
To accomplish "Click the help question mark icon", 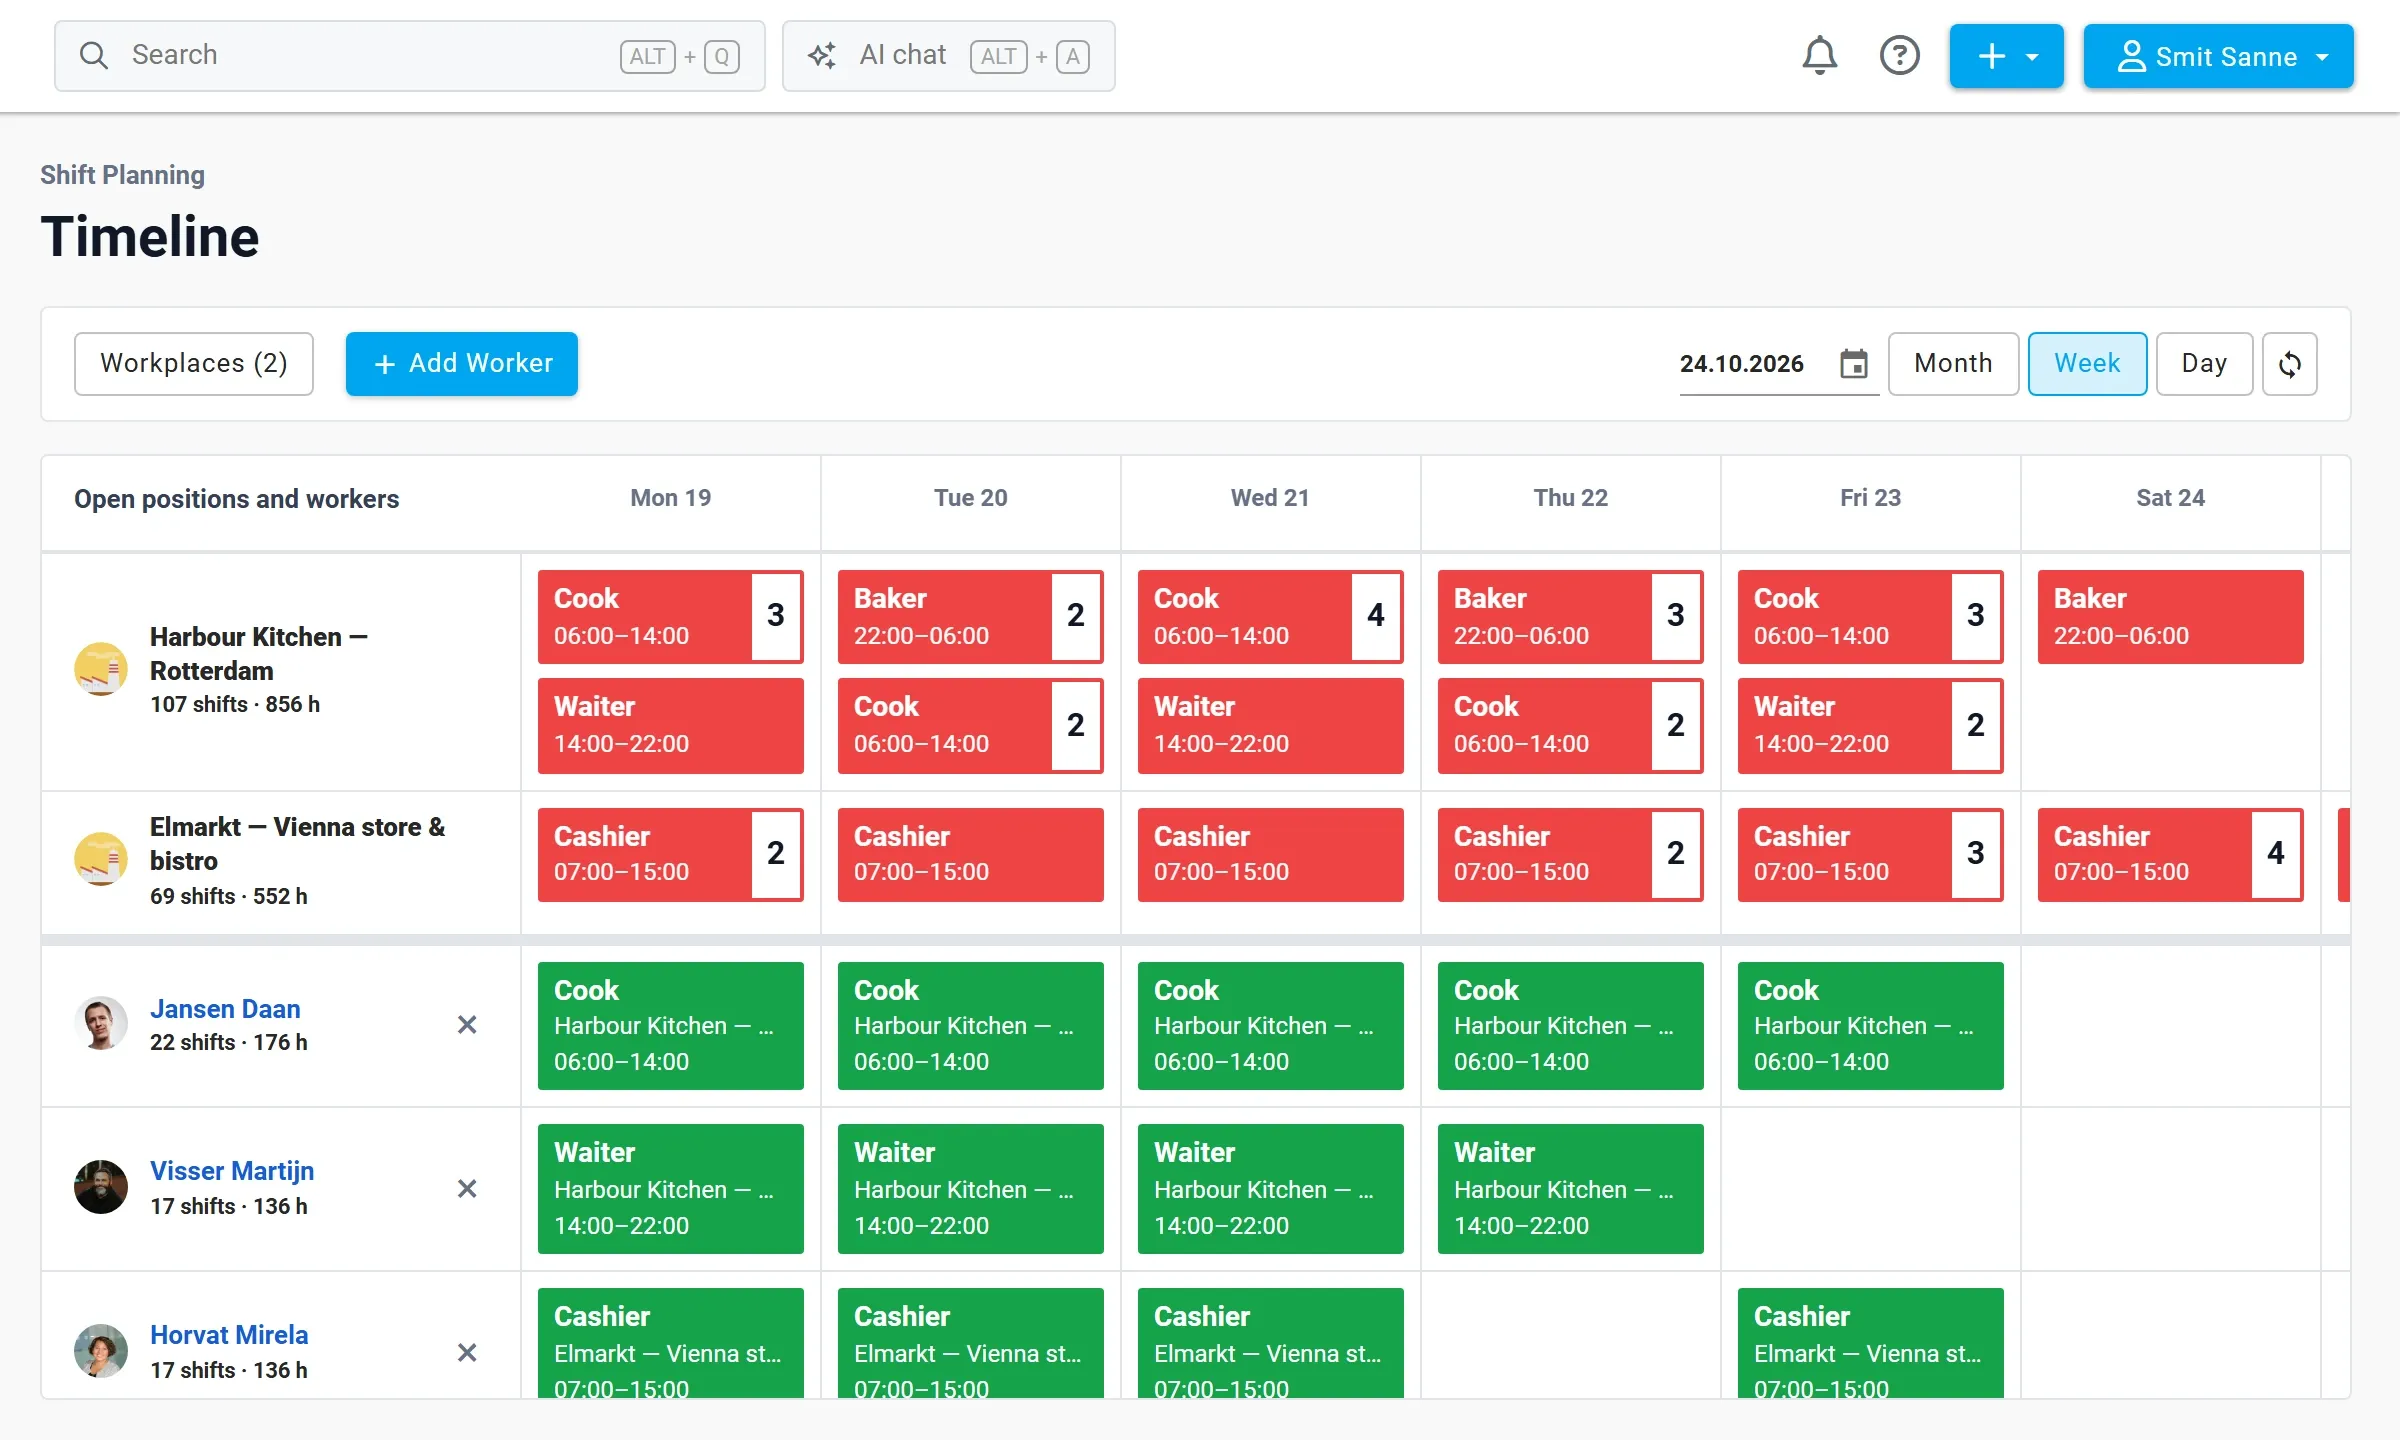I will coord(1899,56).
